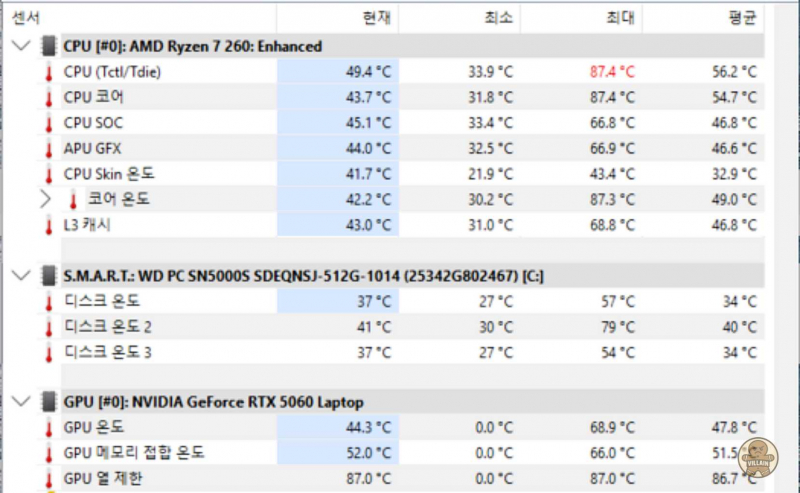Click the thermometer icon for GPU 온도
800x493 pixels.
pyautogui.click(x=47, y=429)
